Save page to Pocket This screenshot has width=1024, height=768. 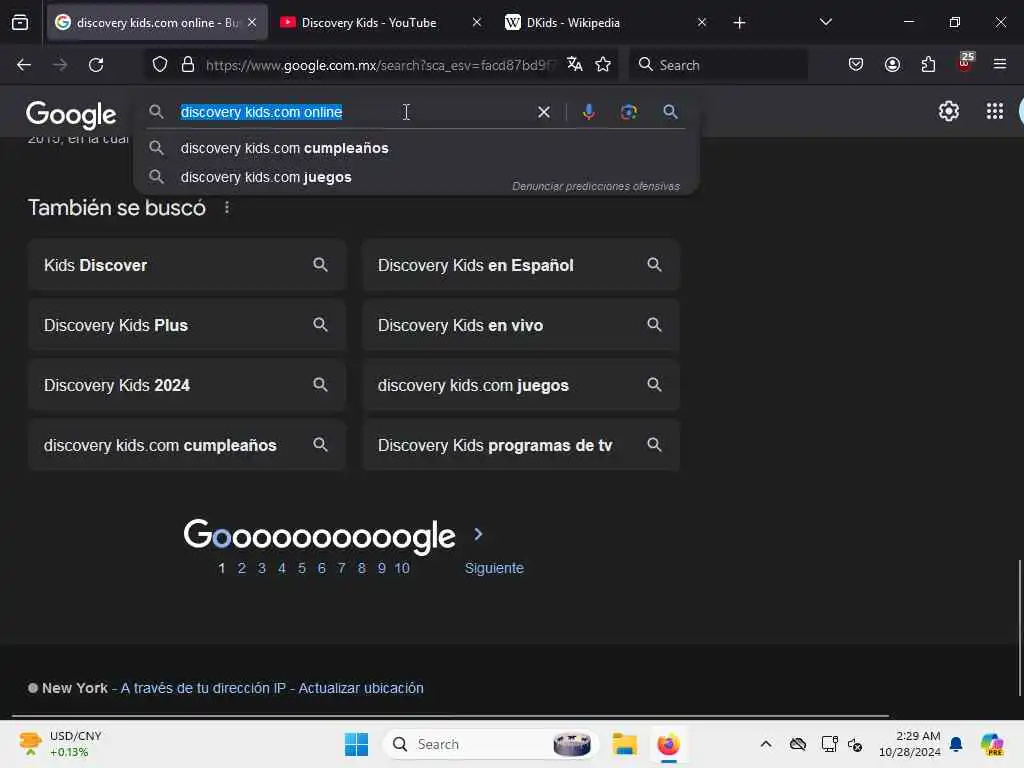coord(856,64)
